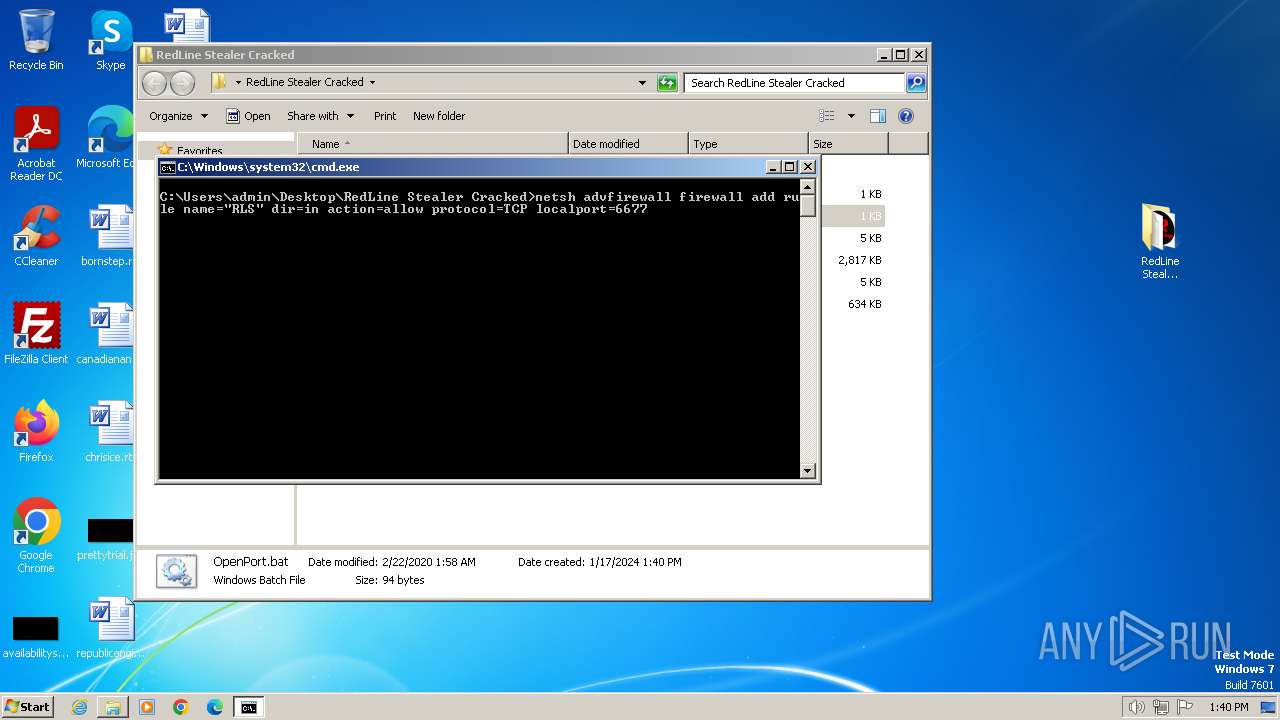Click Search RedLine Stealer Cracked field

[795, 83]
